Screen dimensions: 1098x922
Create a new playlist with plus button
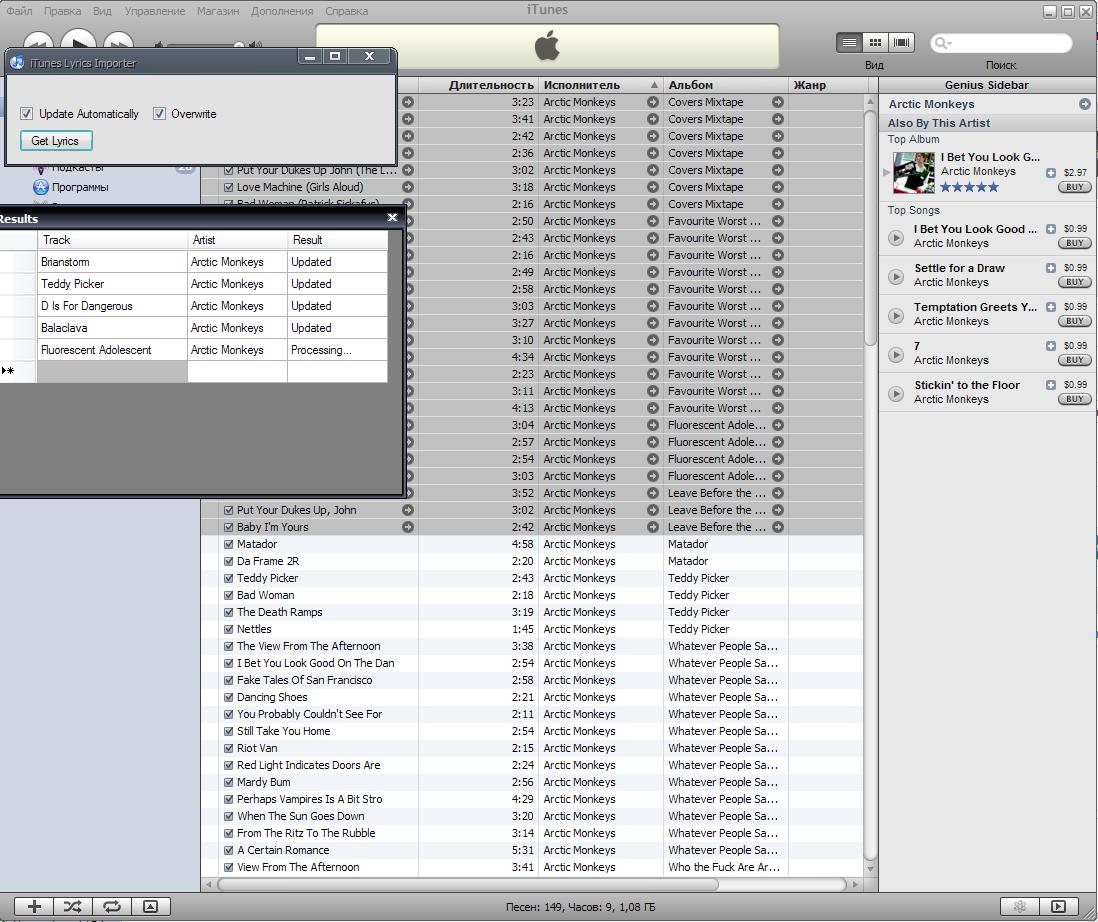[34, 906]
